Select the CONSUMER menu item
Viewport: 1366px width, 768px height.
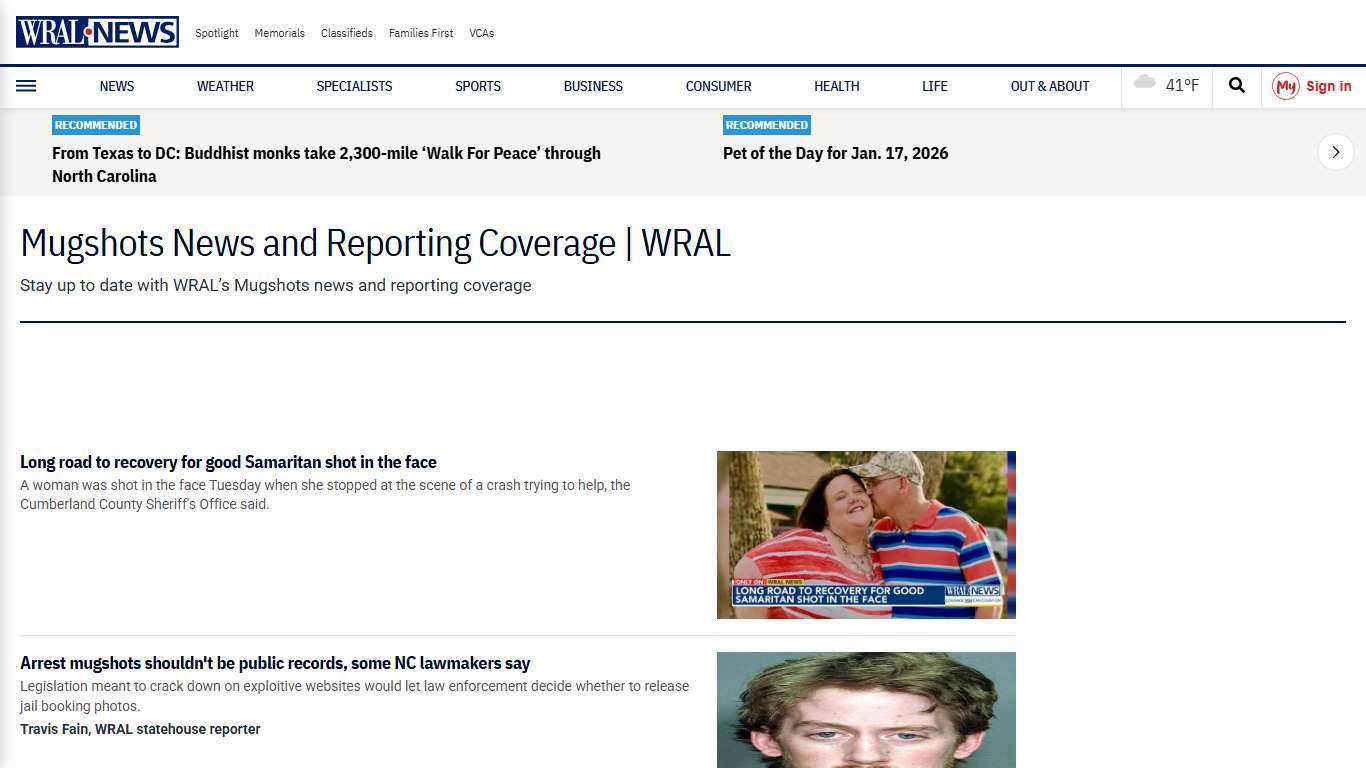click(718, 86)
